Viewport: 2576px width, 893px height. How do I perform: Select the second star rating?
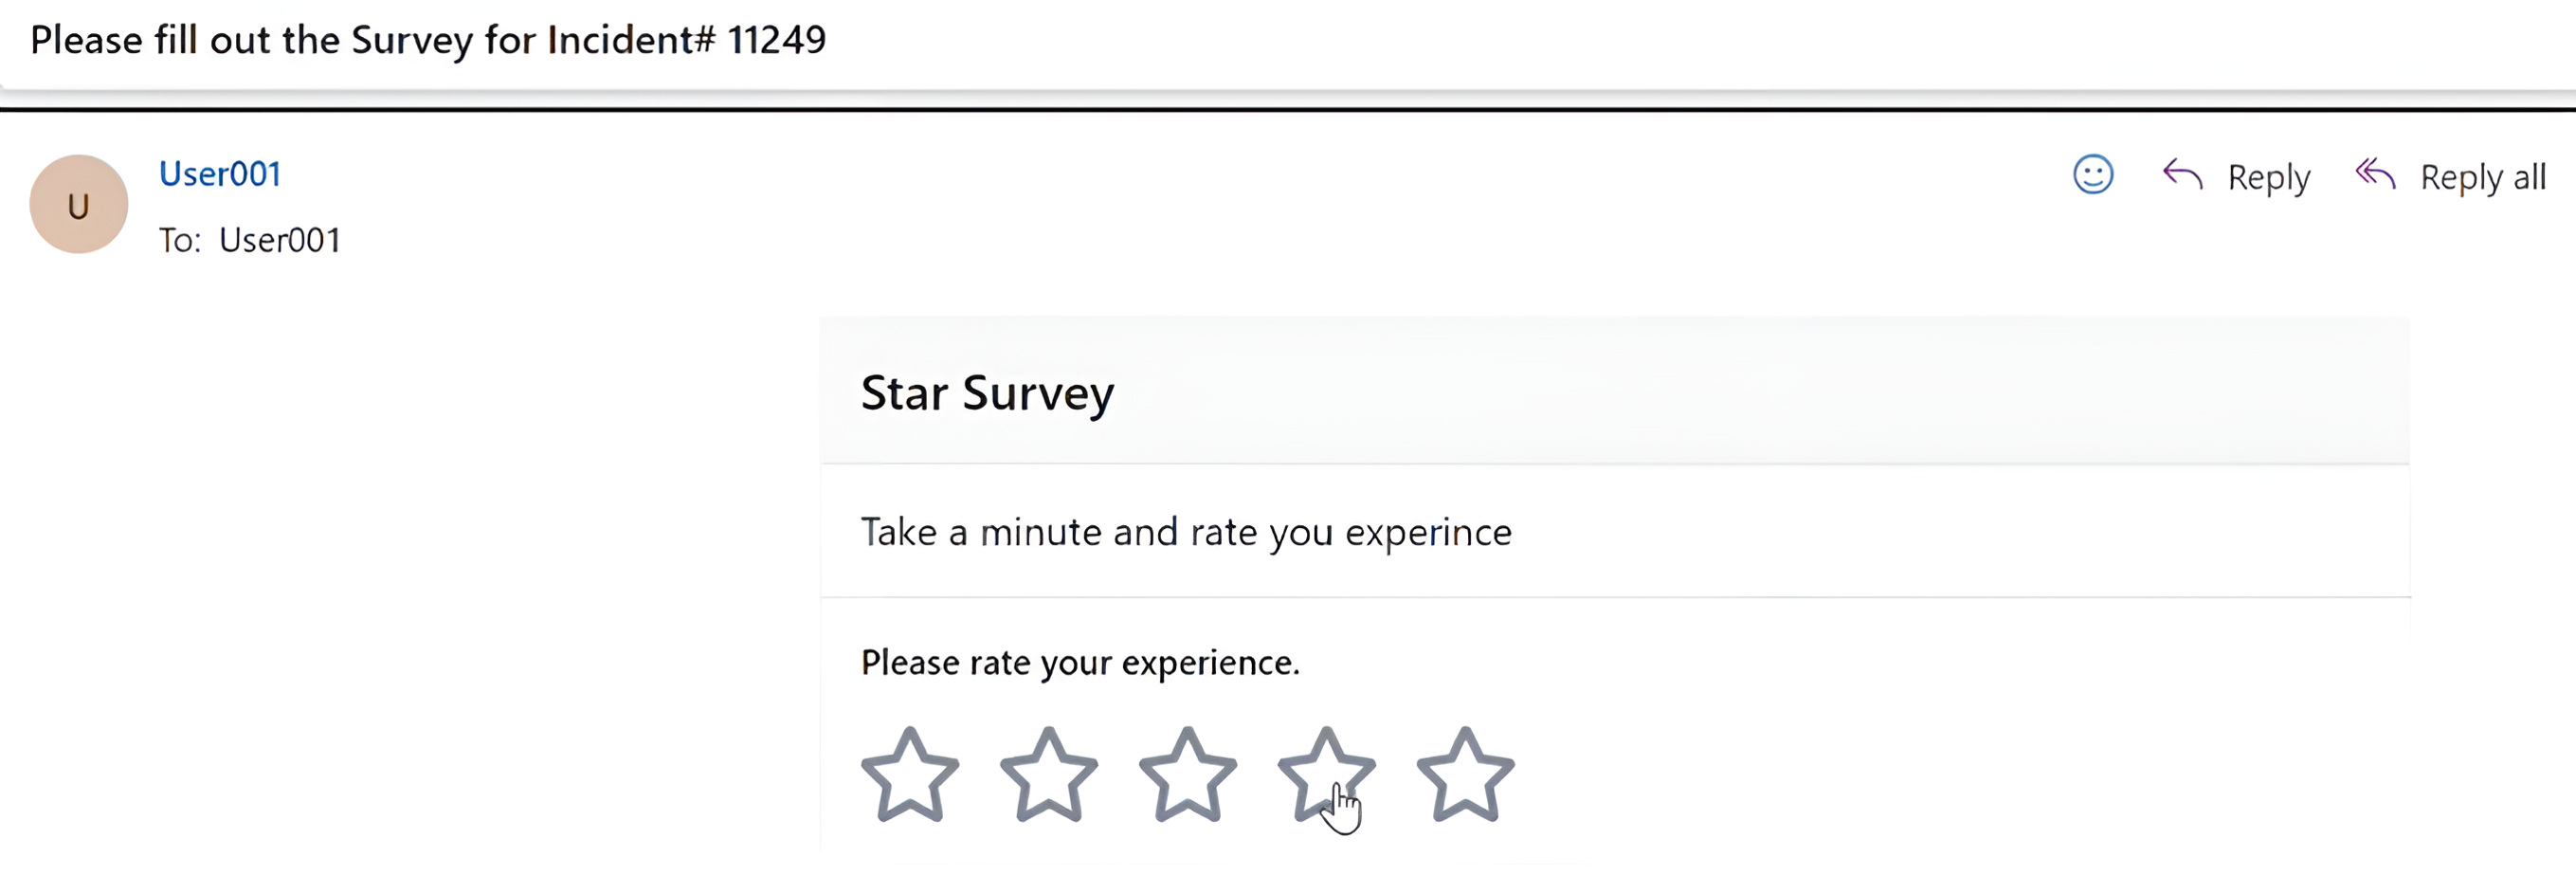[x=1048, y=776]
